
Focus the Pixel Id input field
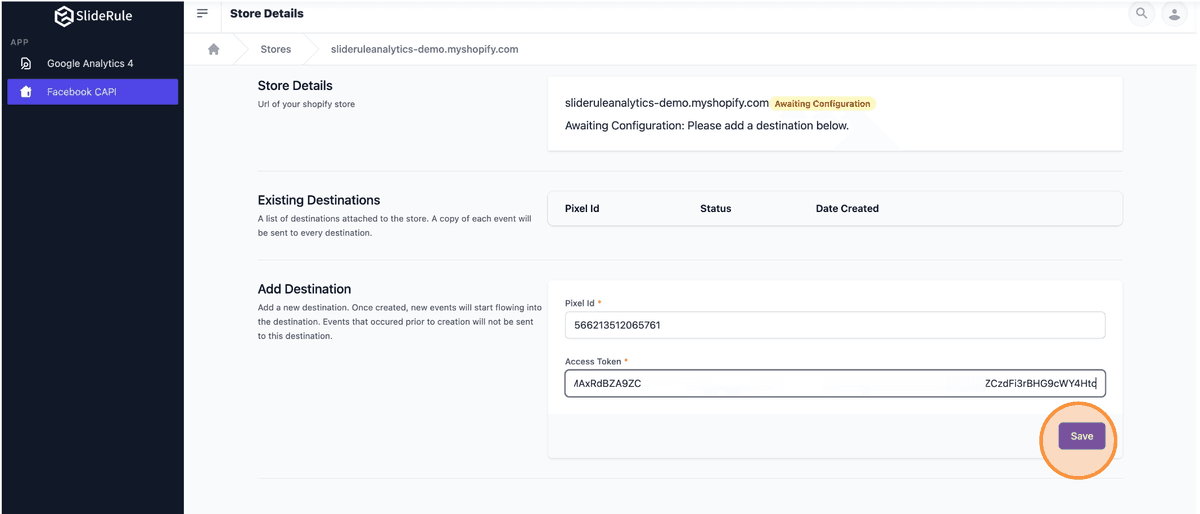tap(835, 325)
